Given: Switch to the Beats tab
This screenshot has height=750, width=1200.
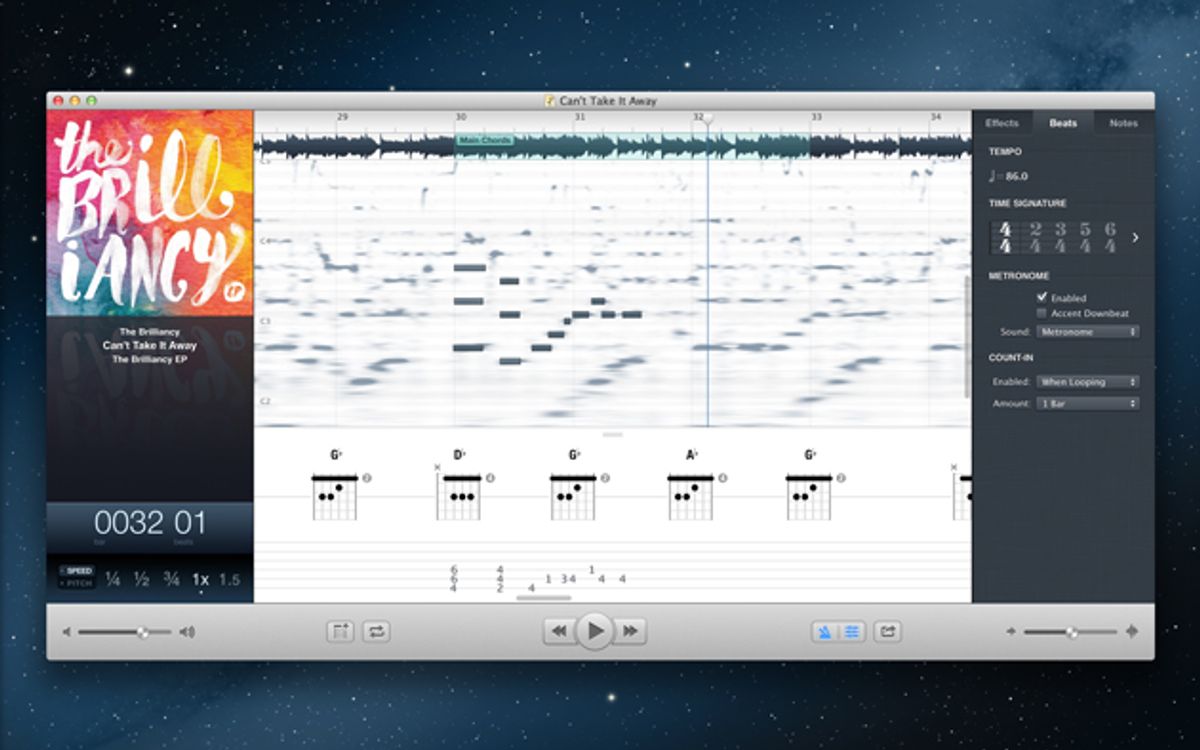Looking at the screenshot, I should point(1063,123).
